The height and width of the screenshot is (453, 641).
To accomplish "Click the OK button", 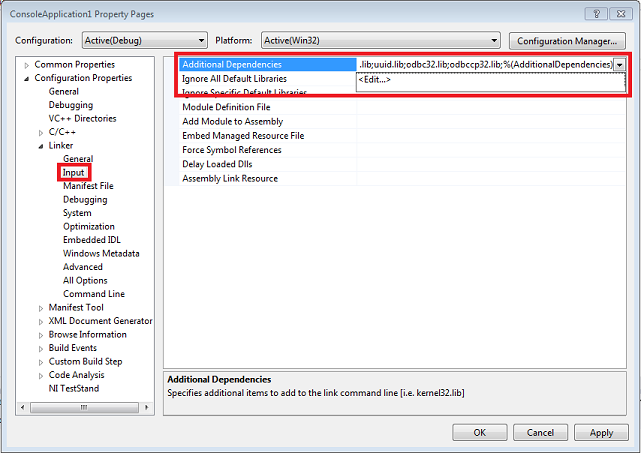I will pos(480,433).
